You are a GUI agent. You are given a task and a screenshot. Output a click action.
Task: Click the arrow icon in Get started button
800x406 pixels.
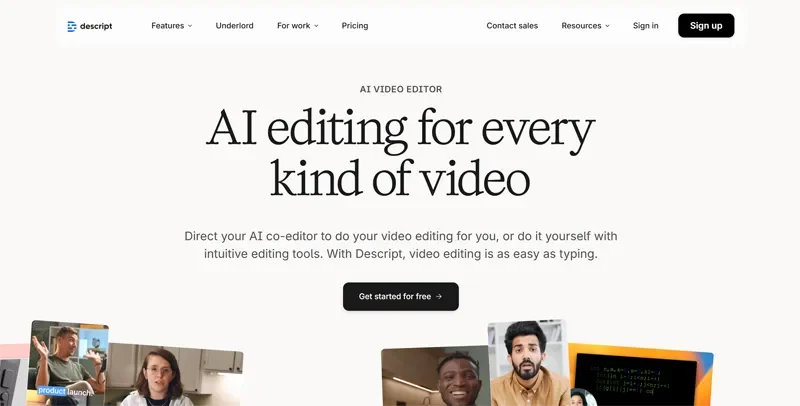[x=439, y=297]
